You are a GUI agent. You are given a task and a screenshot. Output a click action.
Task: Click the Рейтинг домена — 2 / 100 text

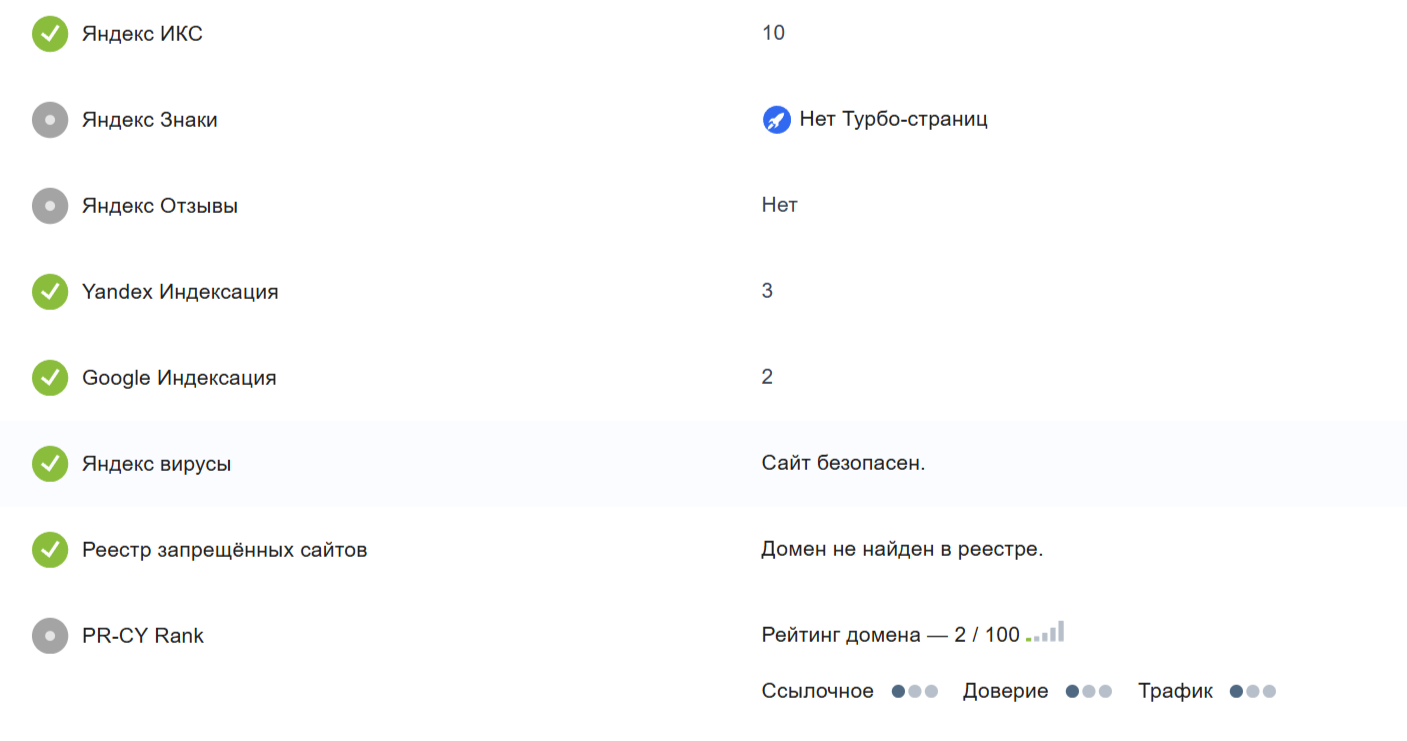pos(890,635)
